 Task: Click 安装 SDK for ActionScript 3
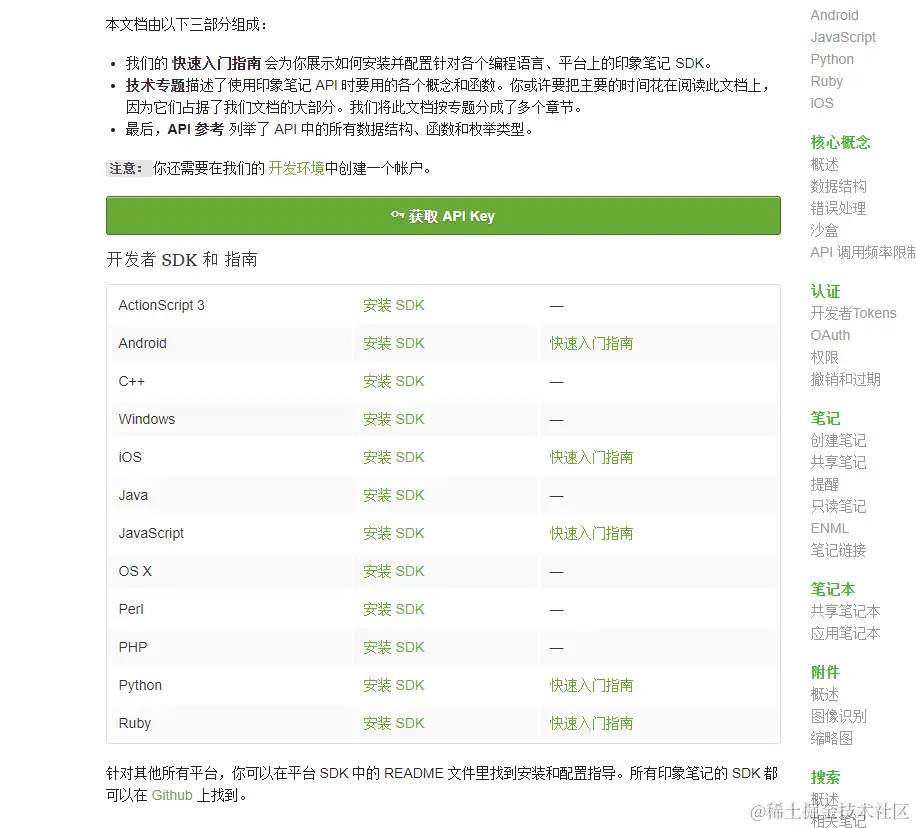coord(393,305)
